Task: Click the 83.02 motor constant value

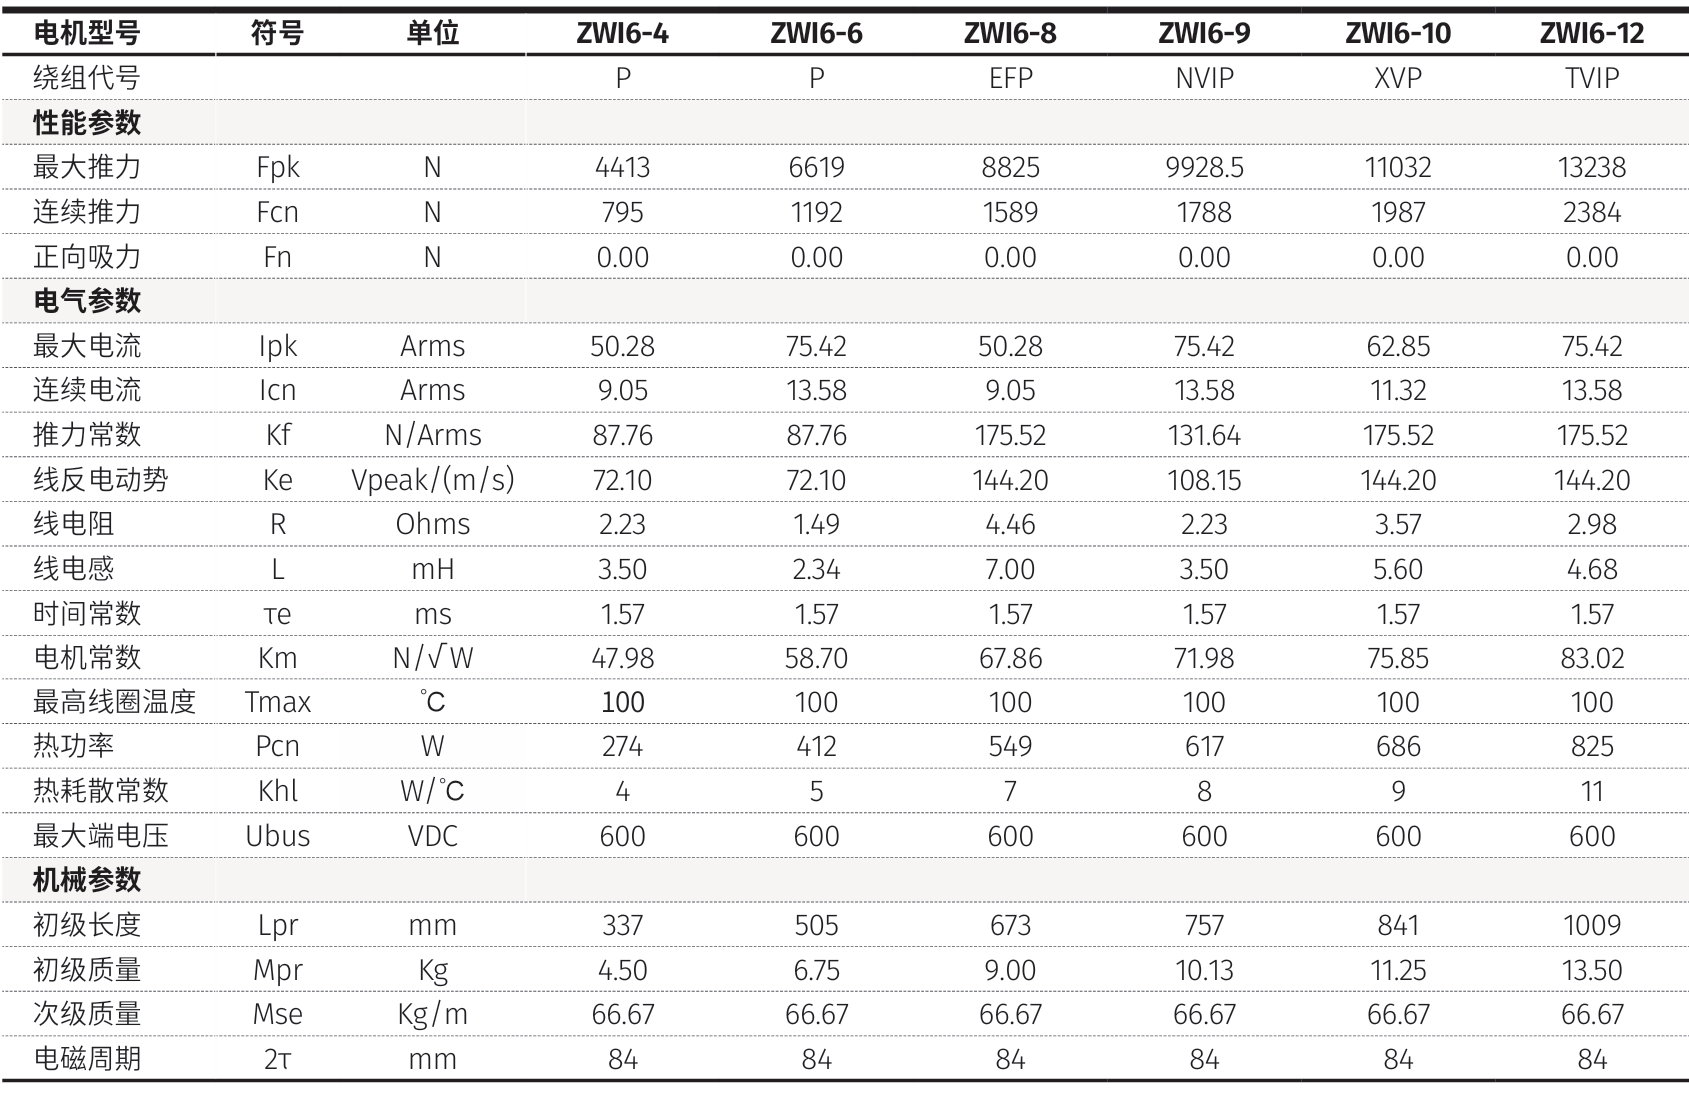Action: point(1591,658)
